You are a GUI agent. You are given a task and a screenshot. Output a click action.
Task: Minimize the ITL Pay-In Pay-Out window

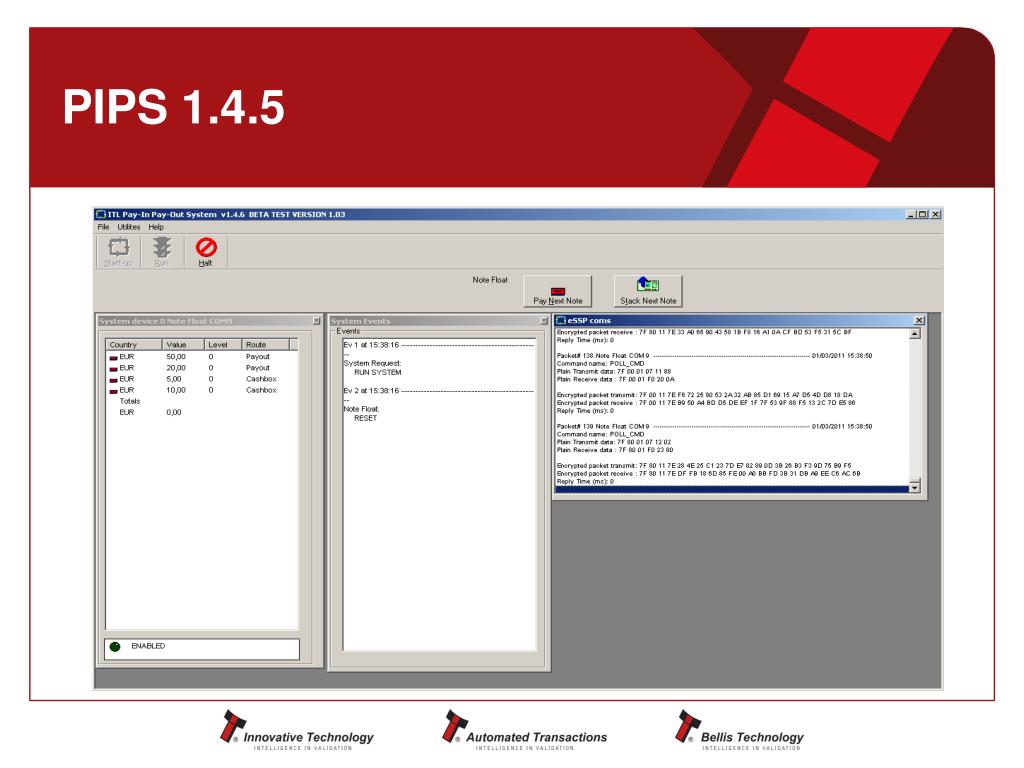tap(910, 214)
